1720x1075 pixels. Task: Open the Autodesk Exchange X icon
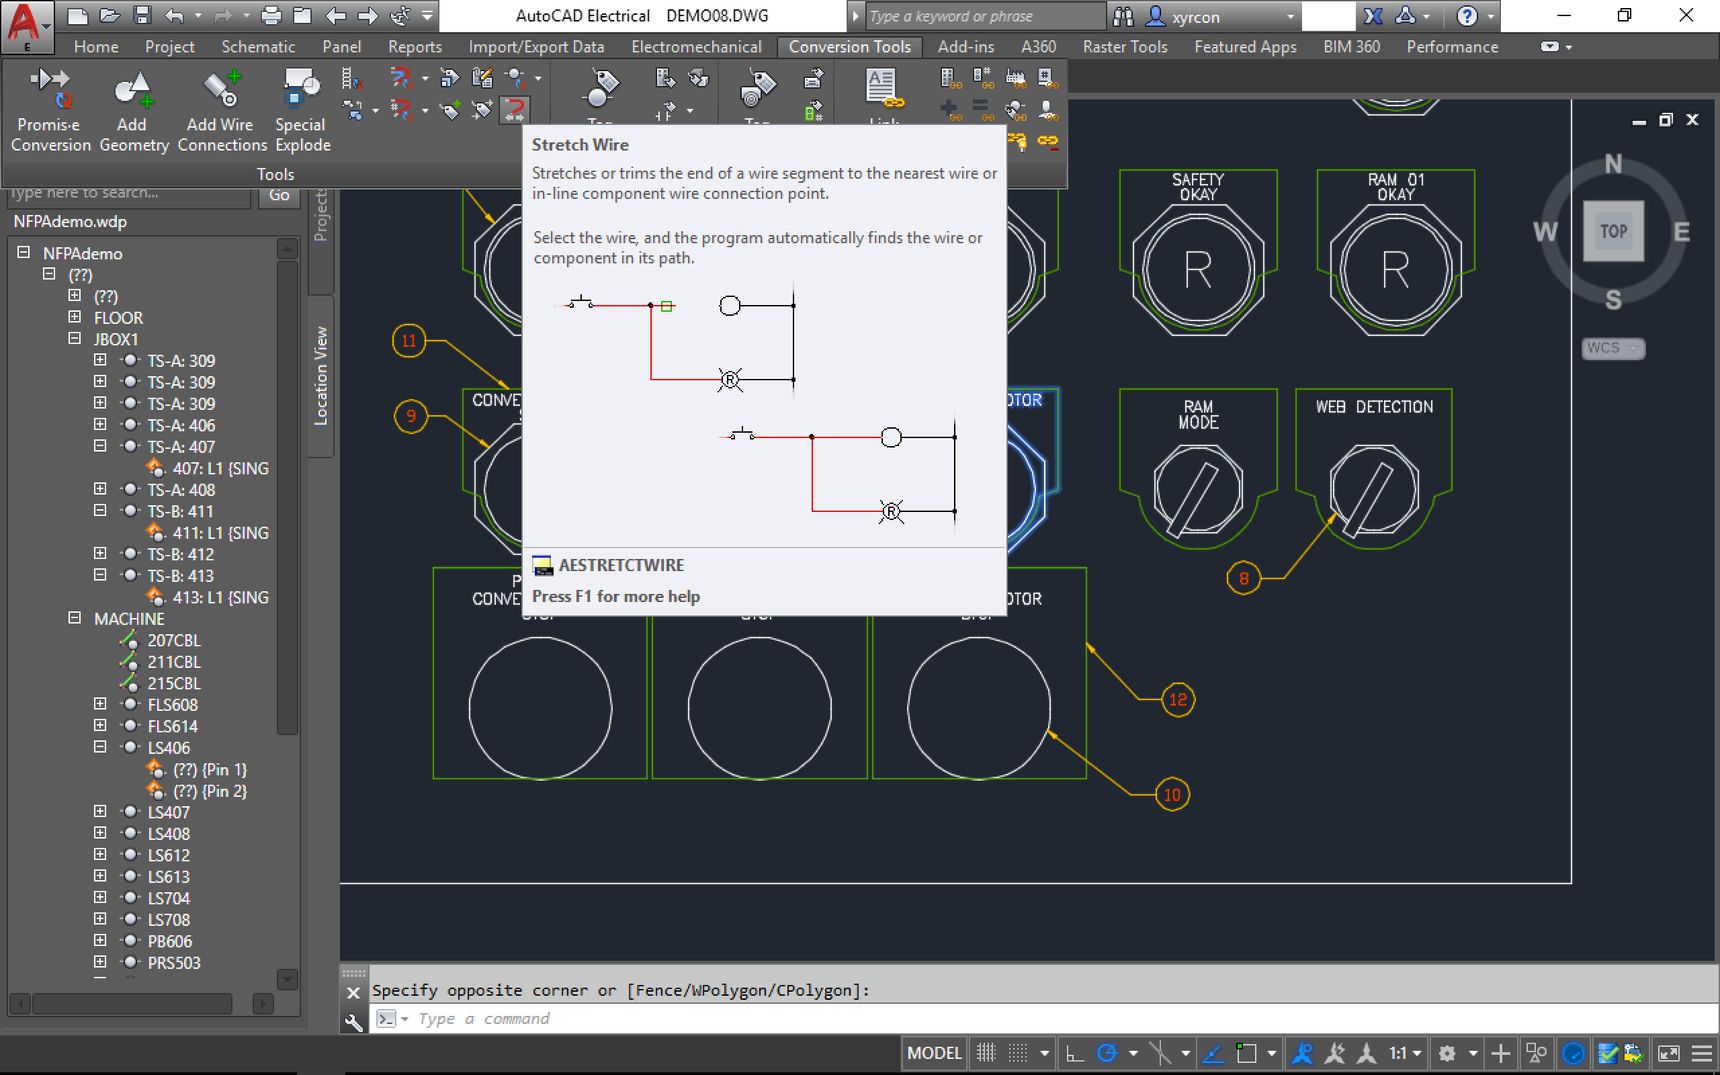pos(1373,16)
